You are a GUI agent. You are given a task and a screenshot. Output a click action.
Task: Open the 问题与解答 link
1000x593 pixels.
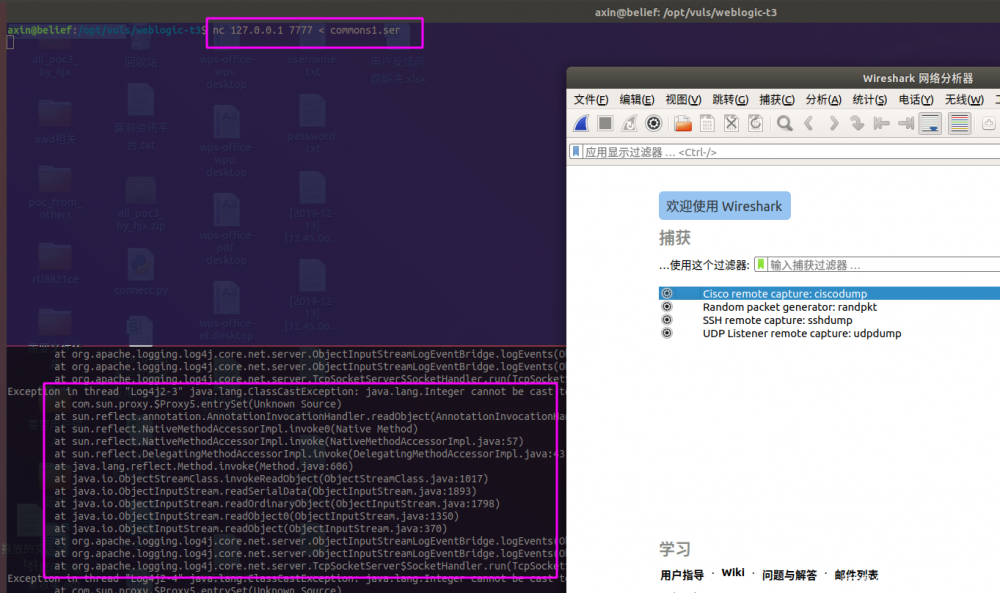(789, 575)
